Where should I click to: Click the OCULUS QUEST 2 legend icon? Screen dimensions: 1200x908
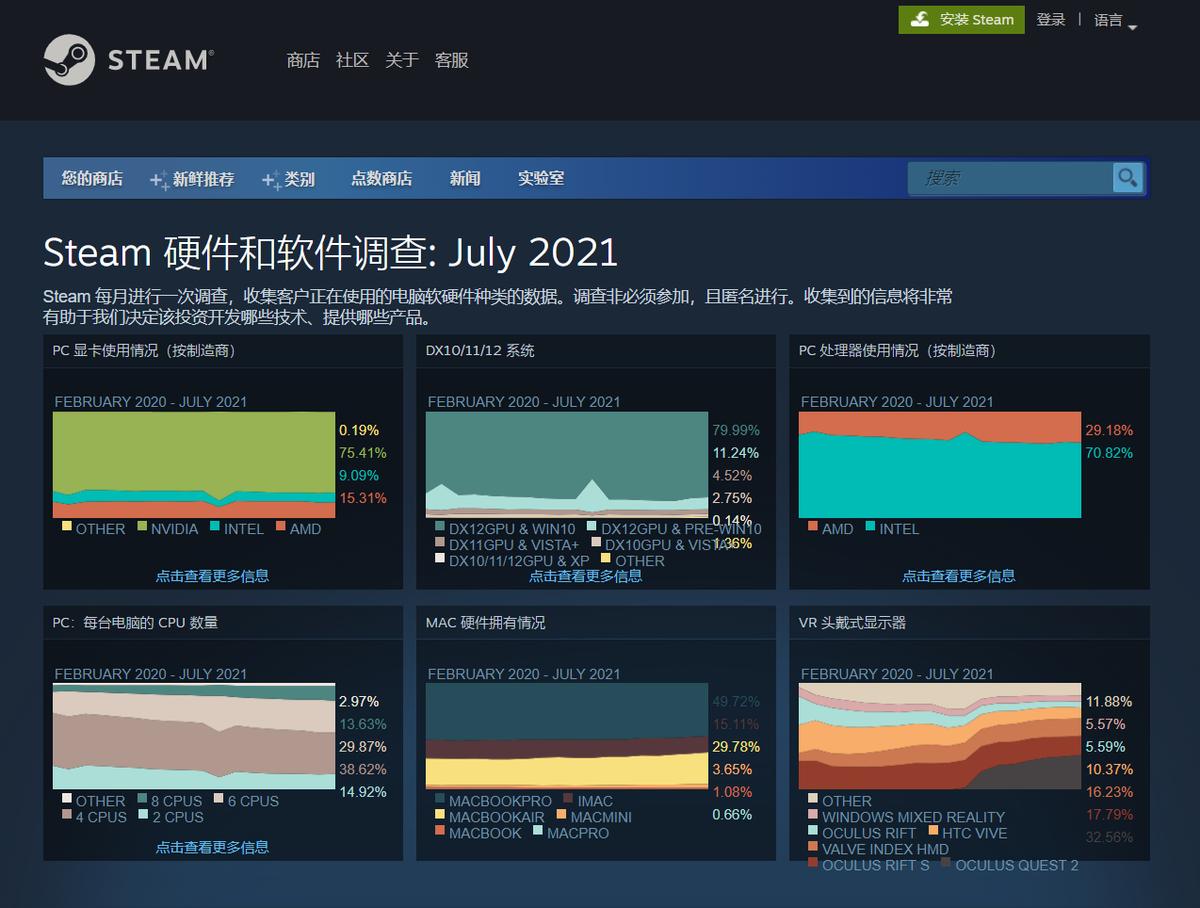[945, 863]
